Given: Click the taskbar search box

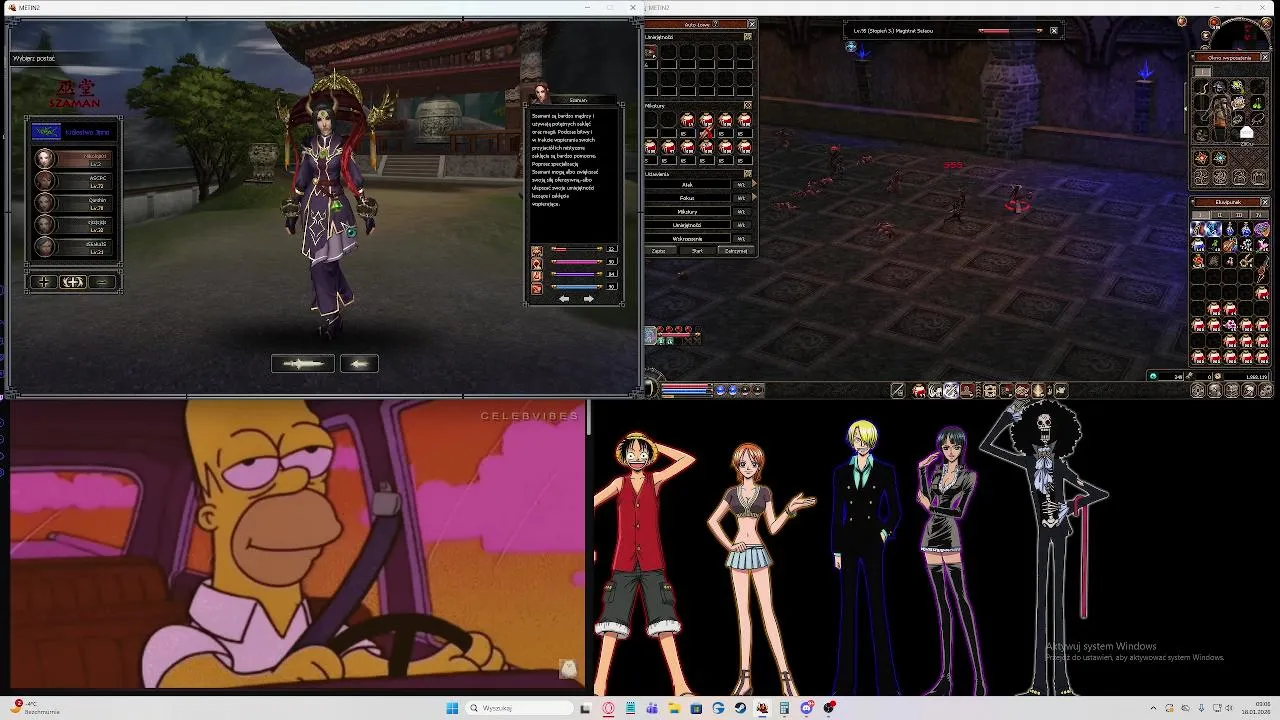Looking at the screenshot, I should point(520,708).
